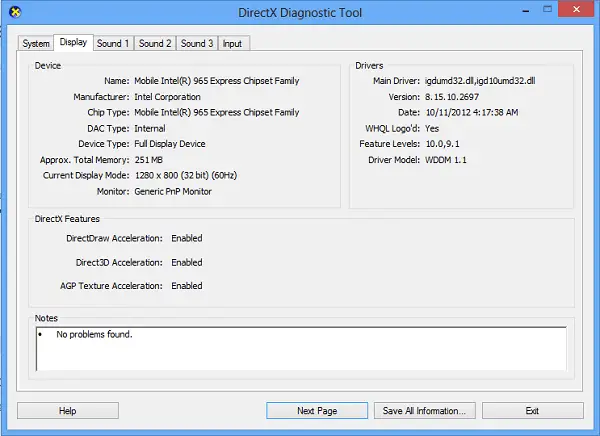
Task: Click driver date '10/11/2012 4:17:38 AM'
Action: click(472, 113)
